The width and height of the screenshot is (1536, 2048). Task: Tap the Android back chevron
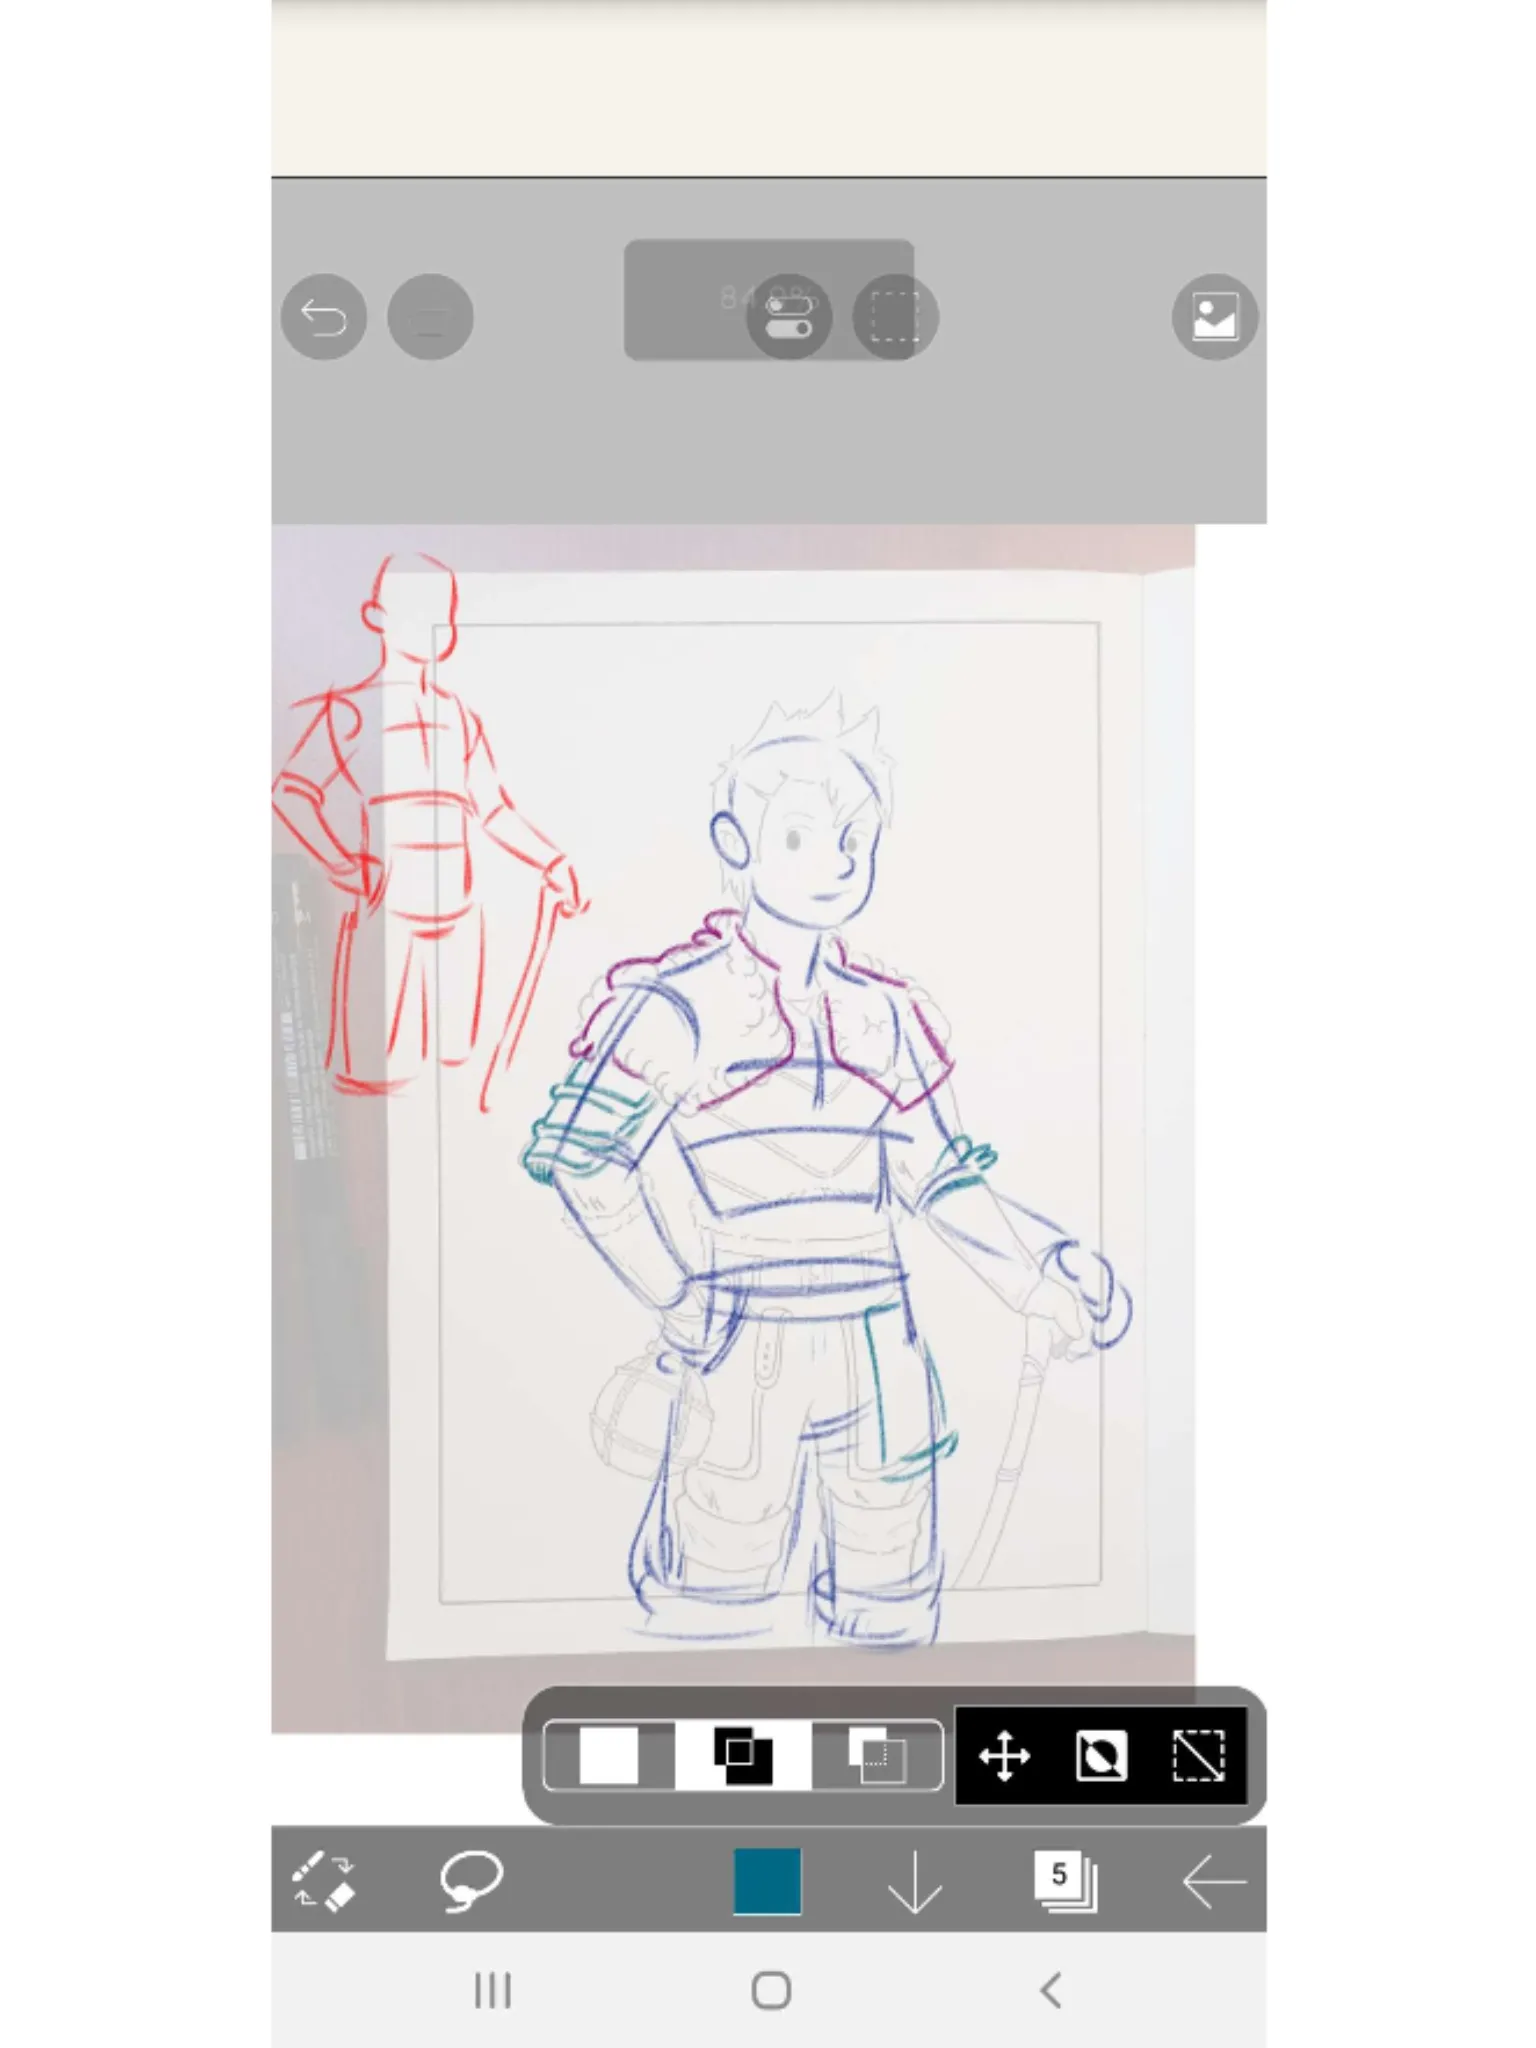[x=1050, y=1990]
